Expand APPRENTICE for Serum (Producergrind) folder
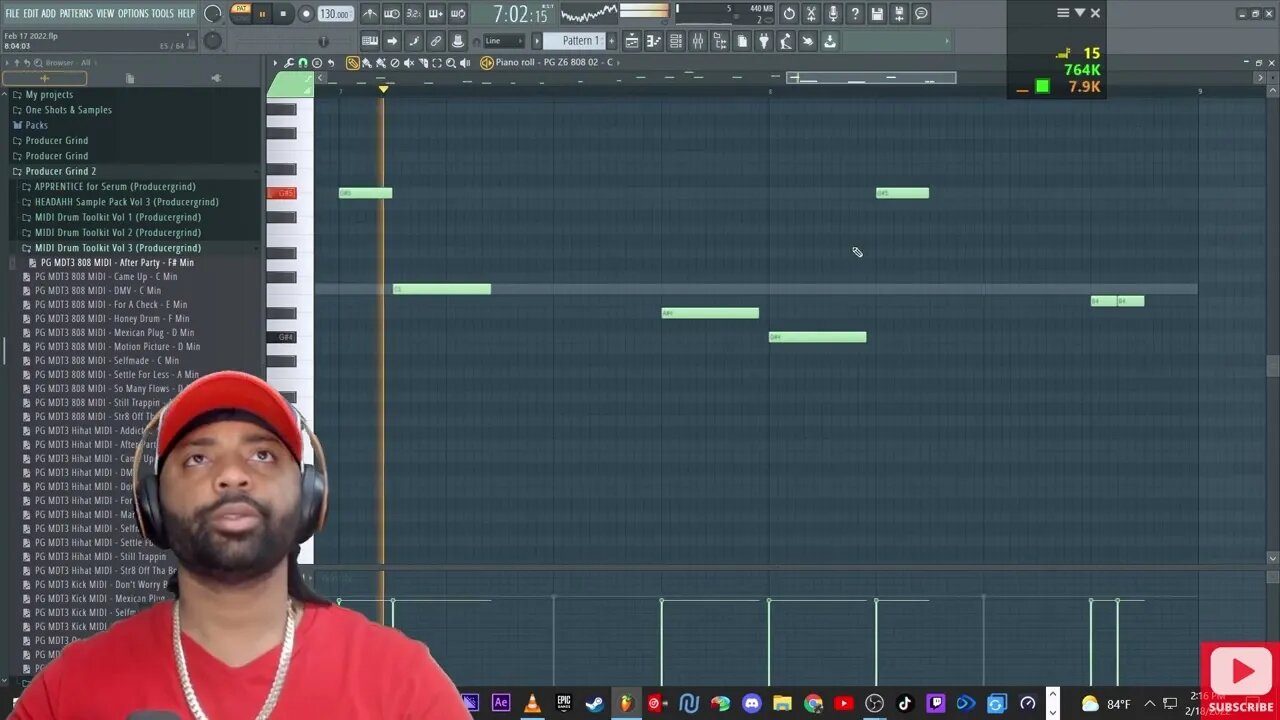1280x720 pixels. pos(115,187)
